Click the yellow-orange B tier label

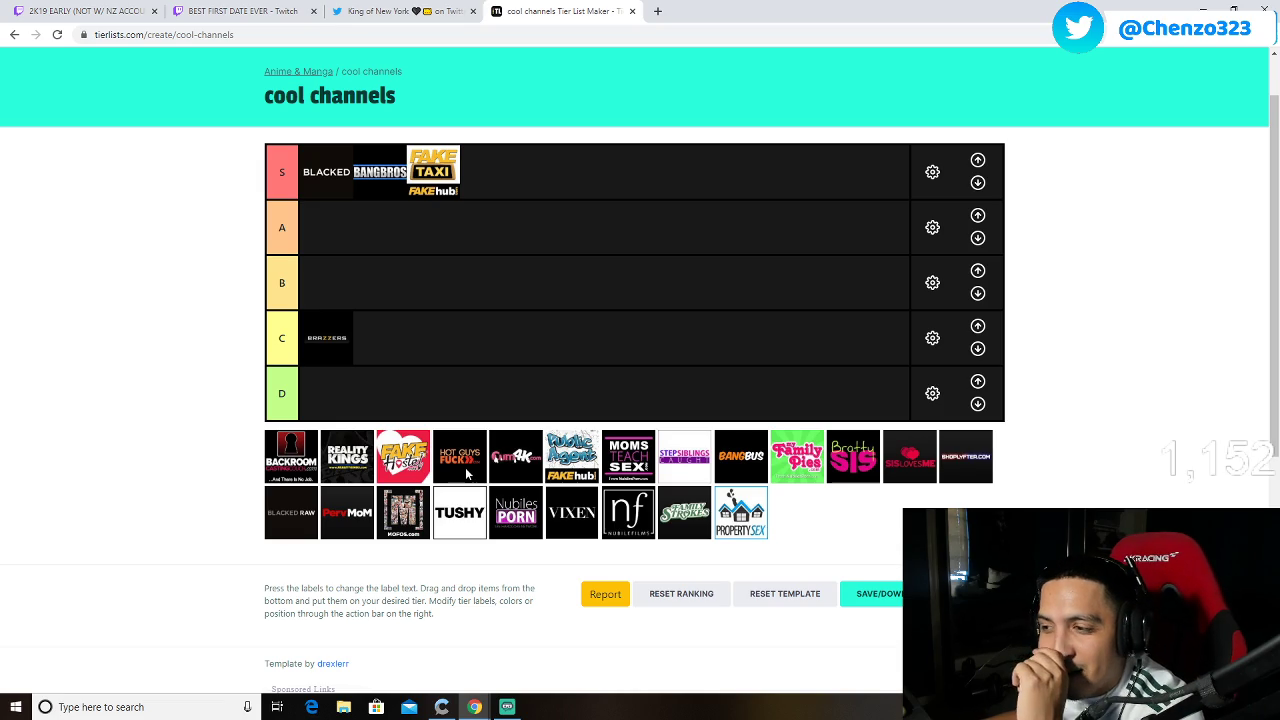tap(282, 283)
